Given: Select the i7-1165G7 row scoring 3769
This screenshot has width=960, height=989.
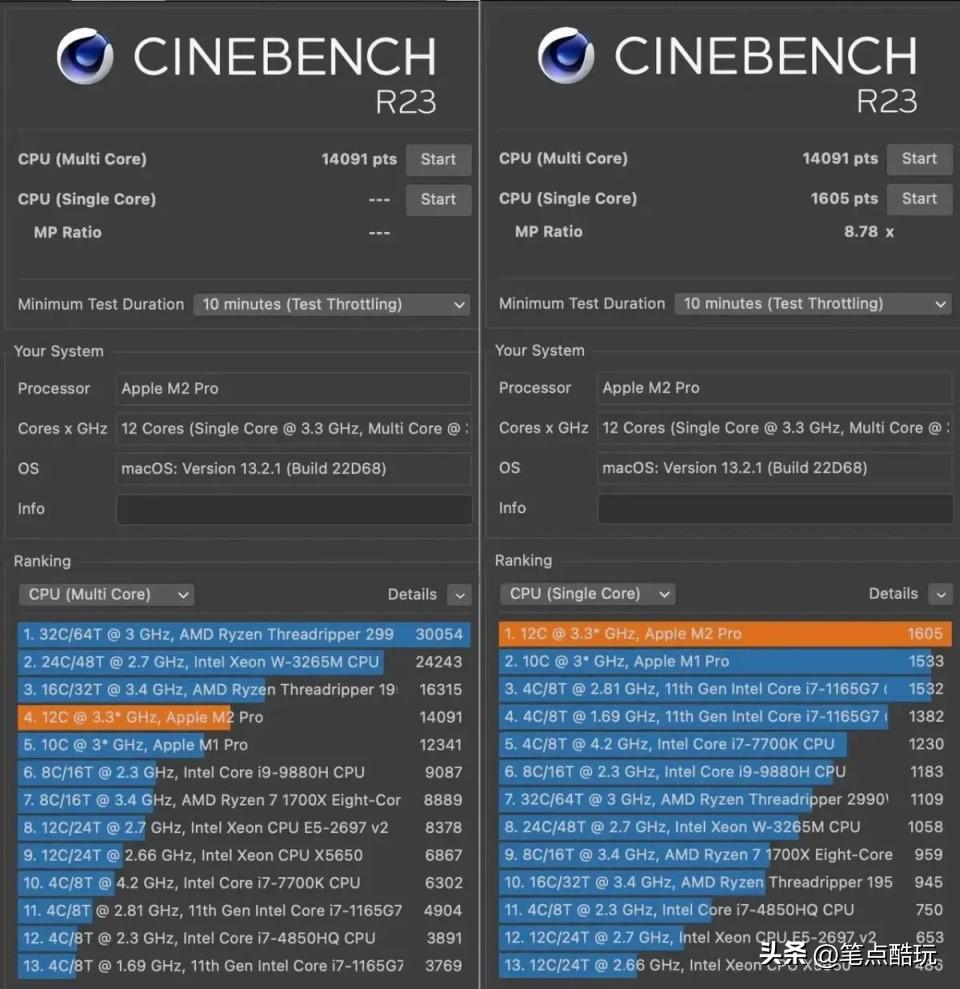Looking at the screenshot, I should [x=244, y=966].
